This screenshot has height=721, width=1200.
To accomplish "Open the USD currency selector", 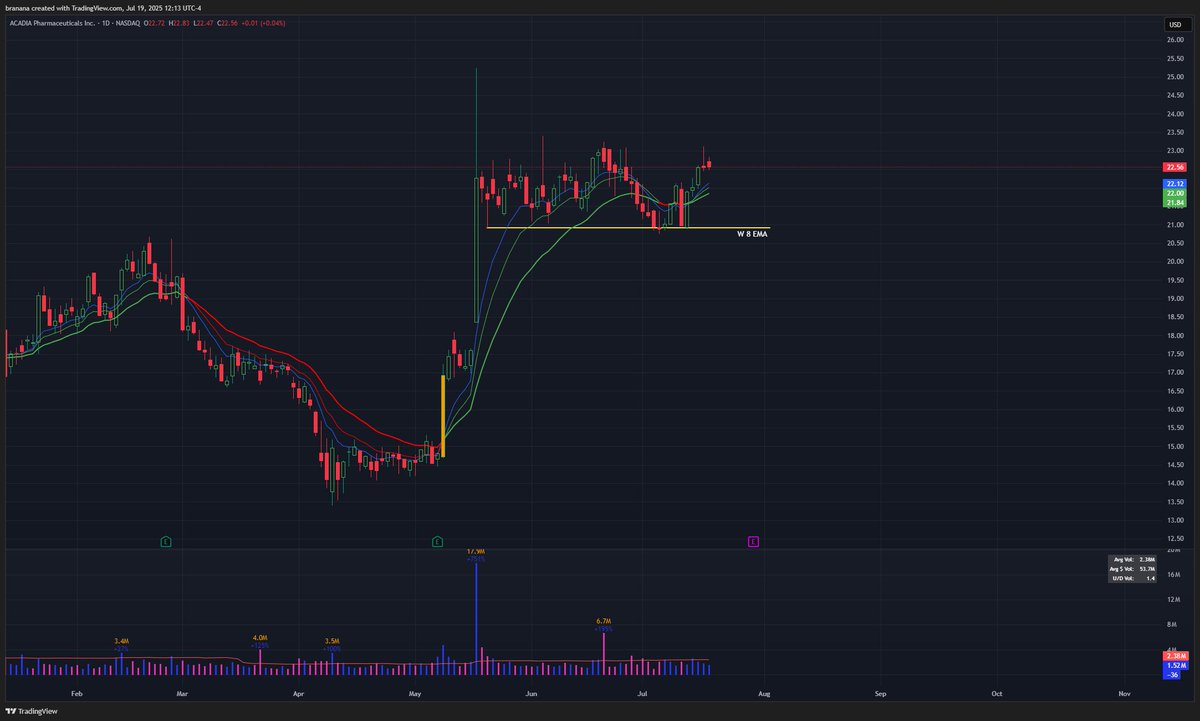I will point(1175,24).
